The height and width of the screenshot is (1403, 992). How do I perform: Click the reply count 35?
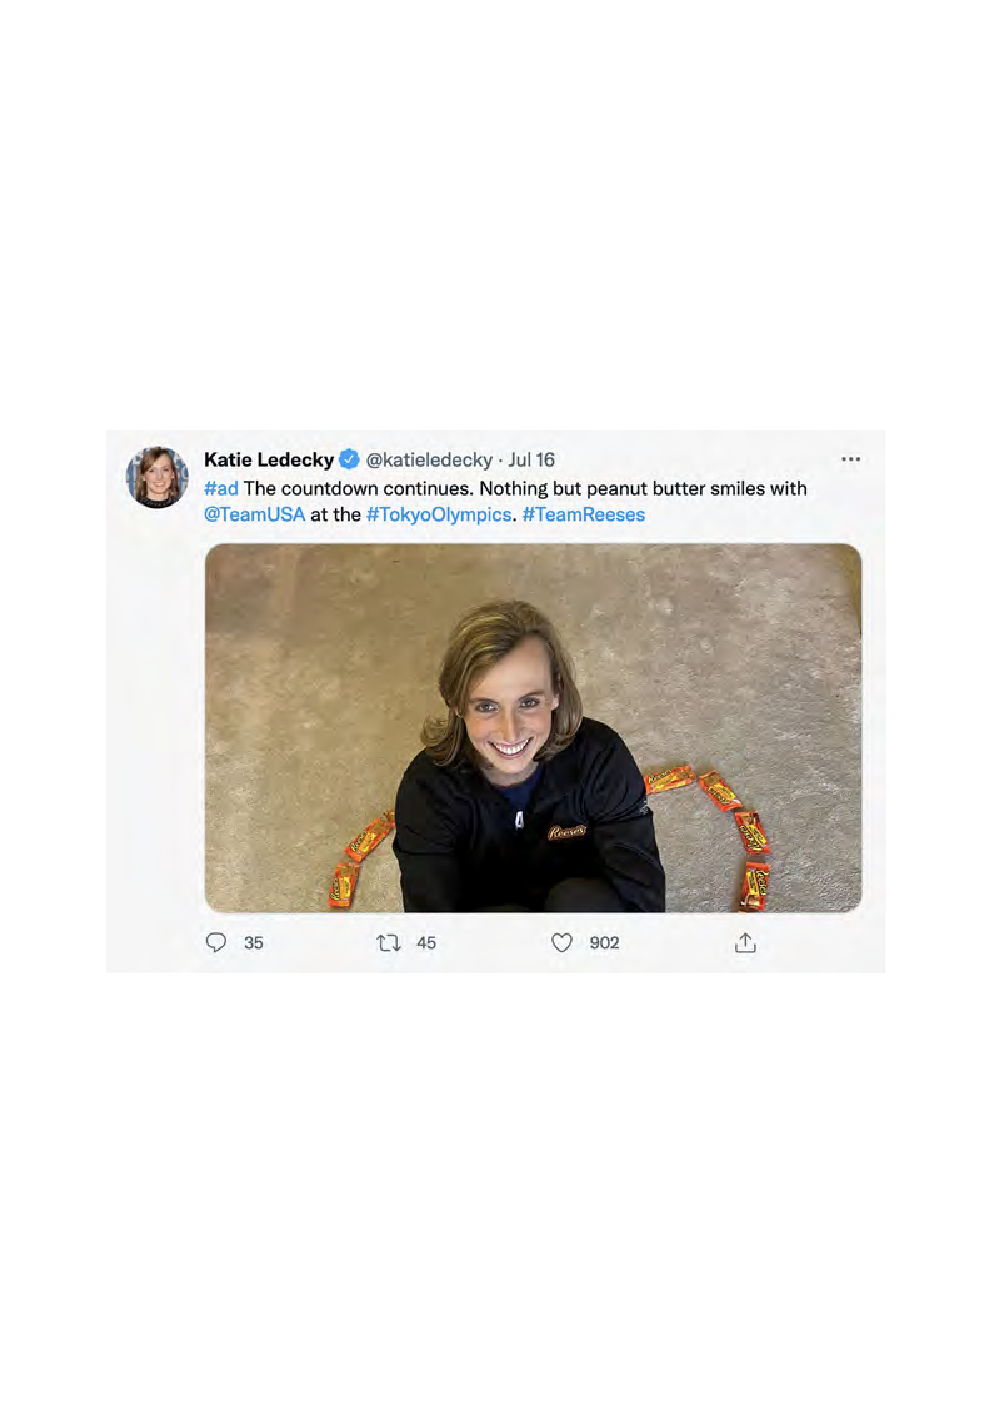pos(254,942)
